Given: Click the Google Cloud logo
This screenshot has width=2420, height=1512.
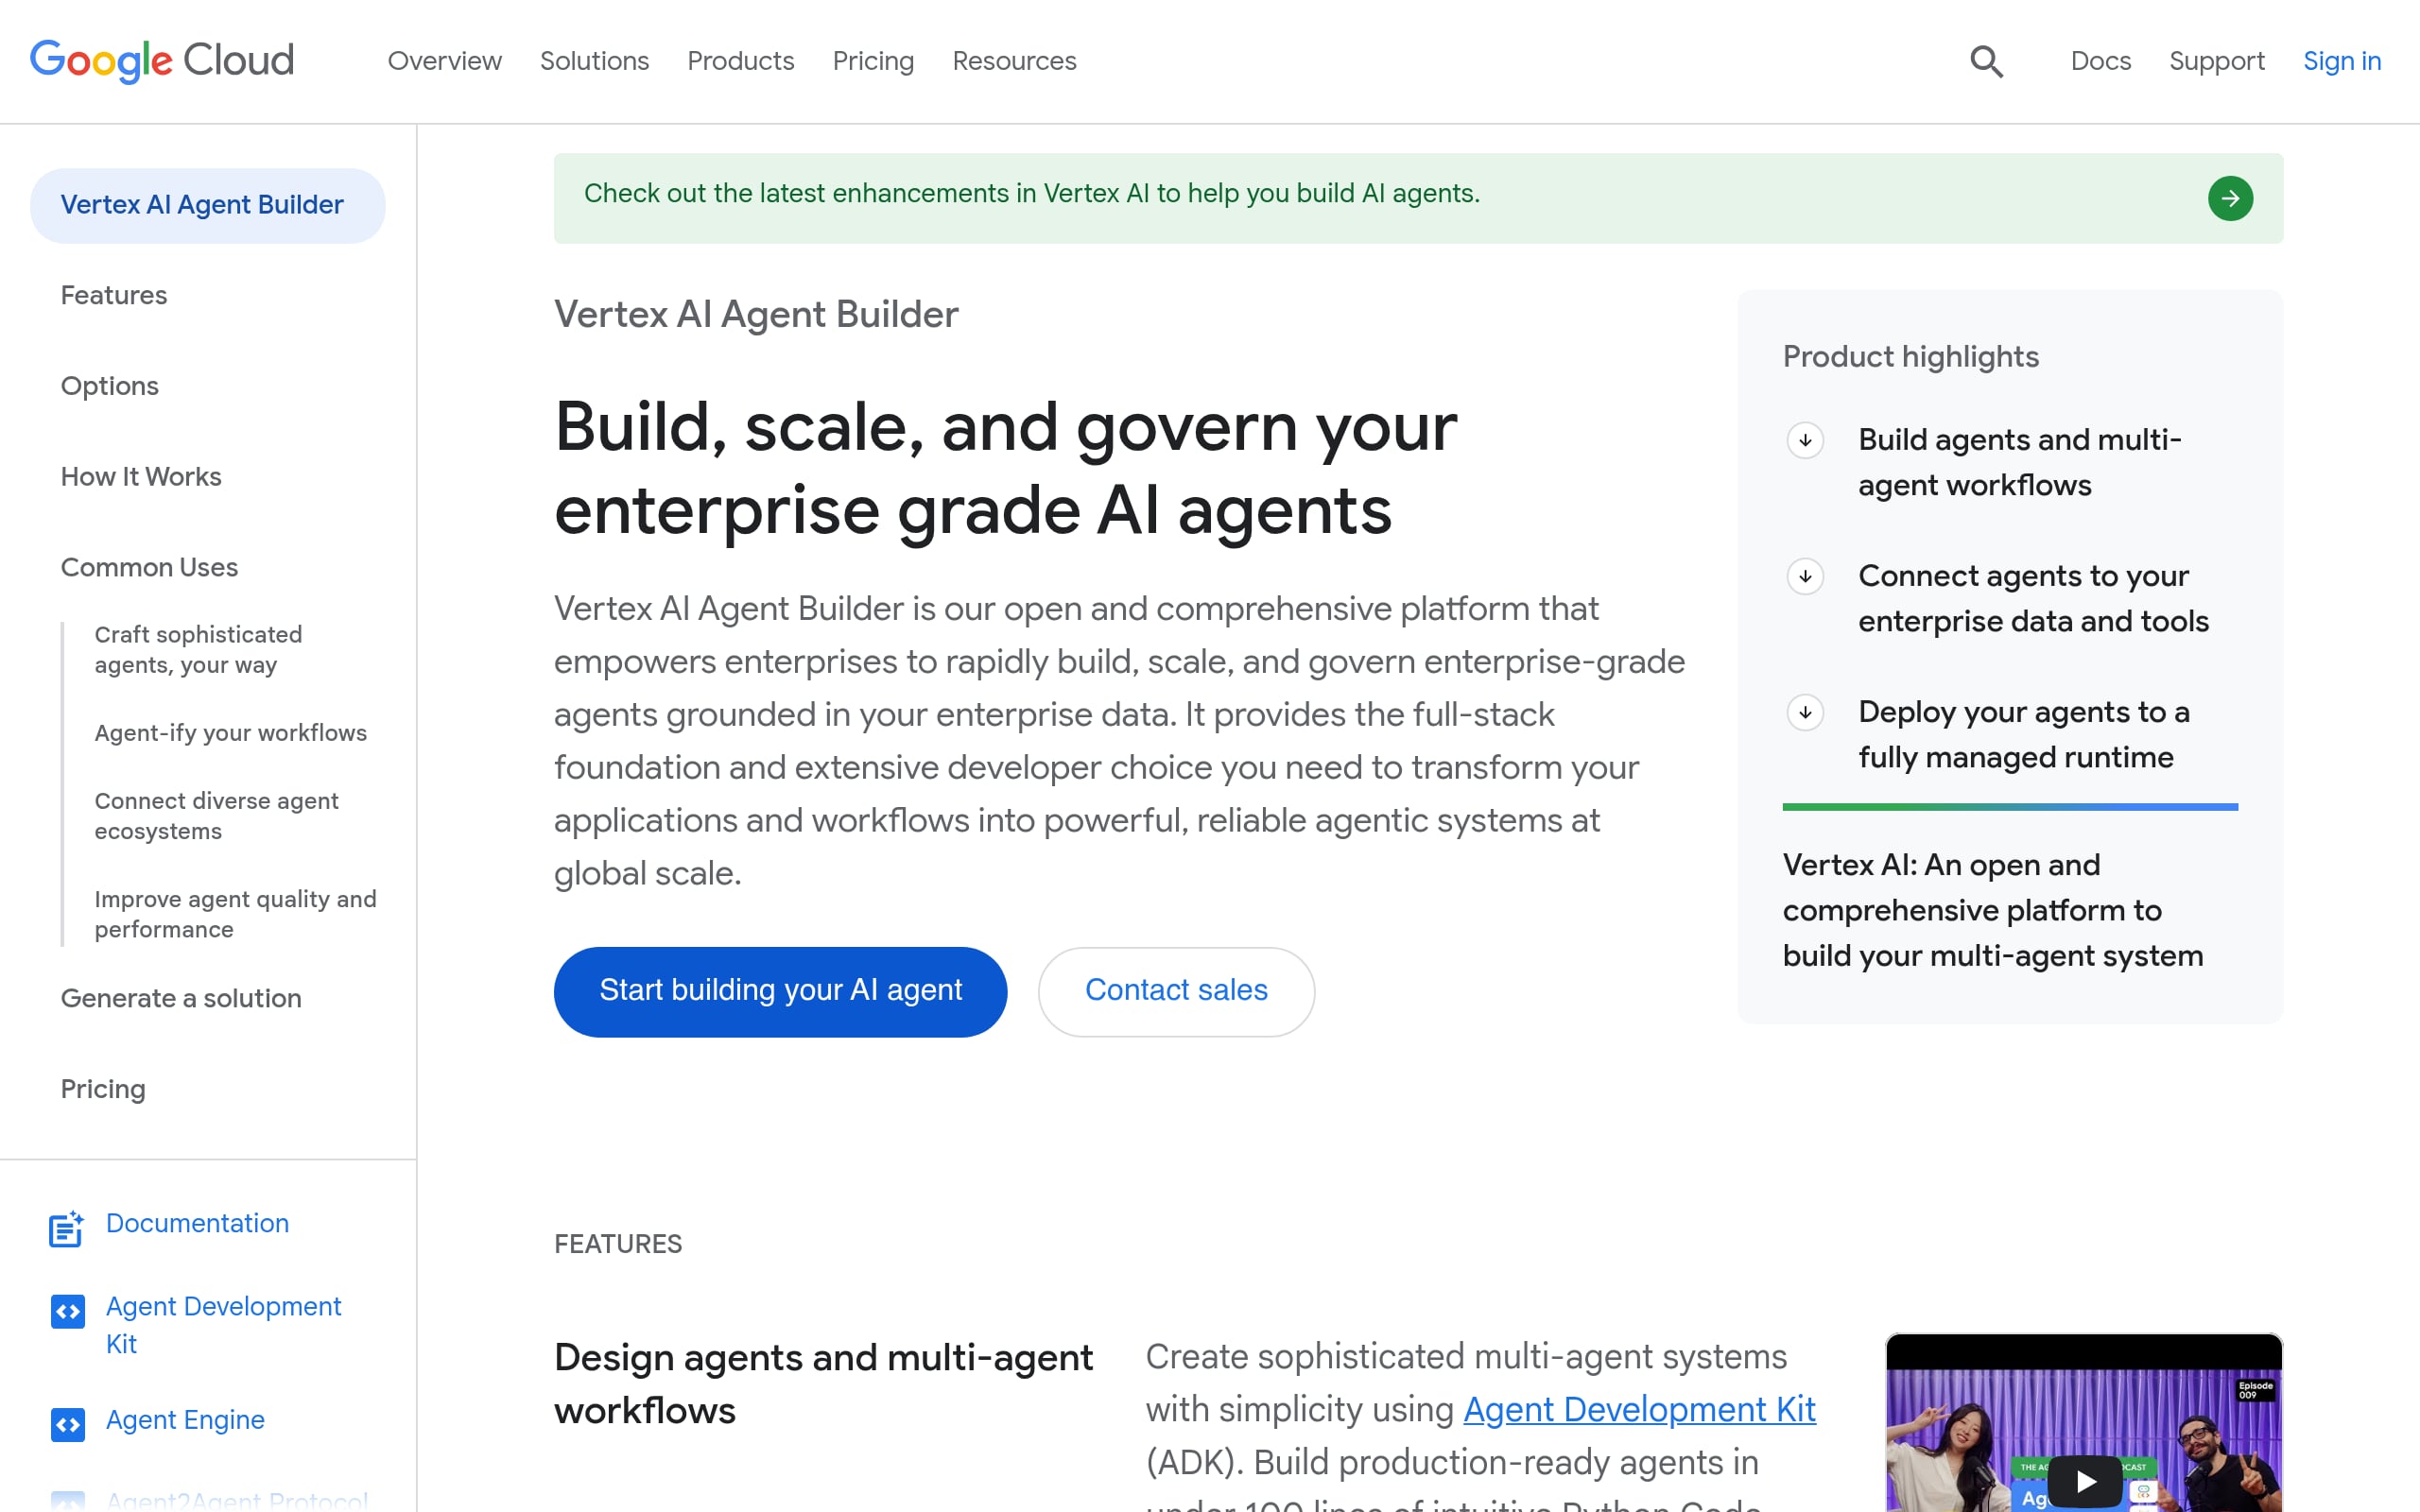Looking at the screenshot, I should [161, 60].
